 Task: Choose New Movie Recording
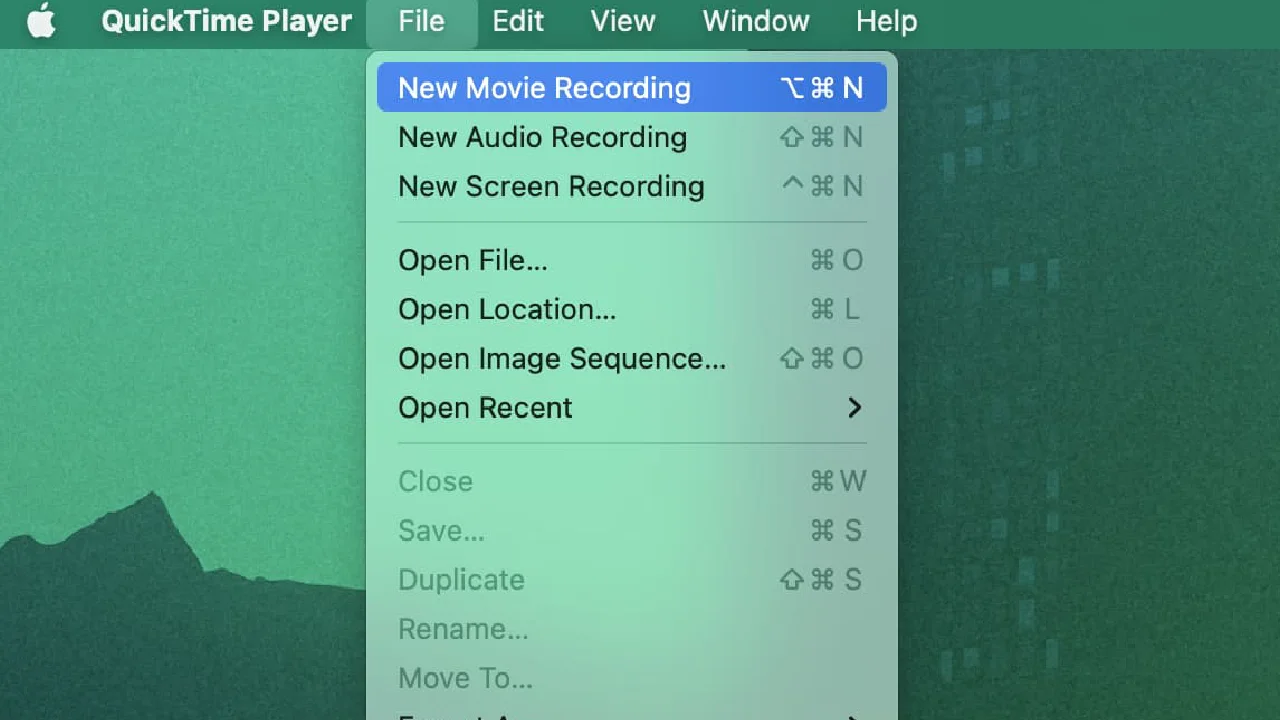pos(632,88)
